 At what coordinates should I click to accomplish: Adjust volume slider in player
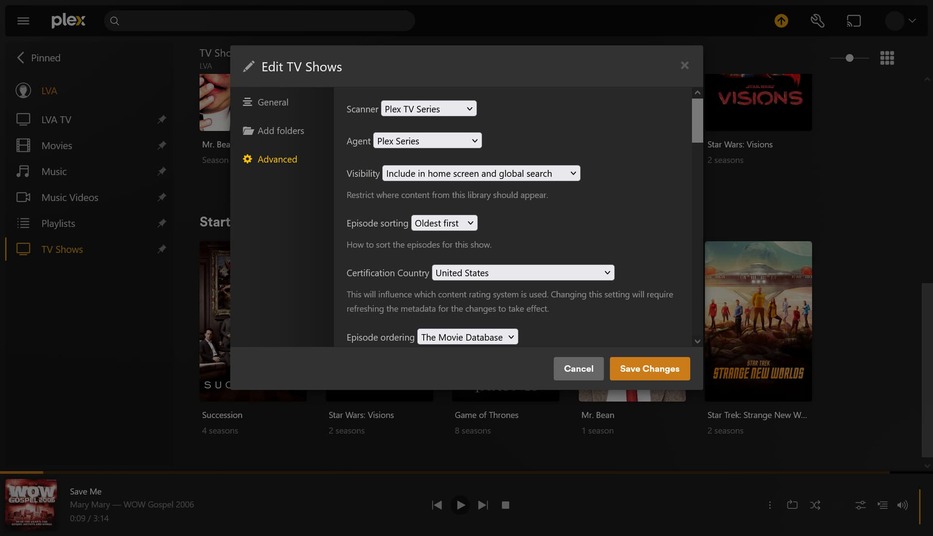[x=920, y=505]
